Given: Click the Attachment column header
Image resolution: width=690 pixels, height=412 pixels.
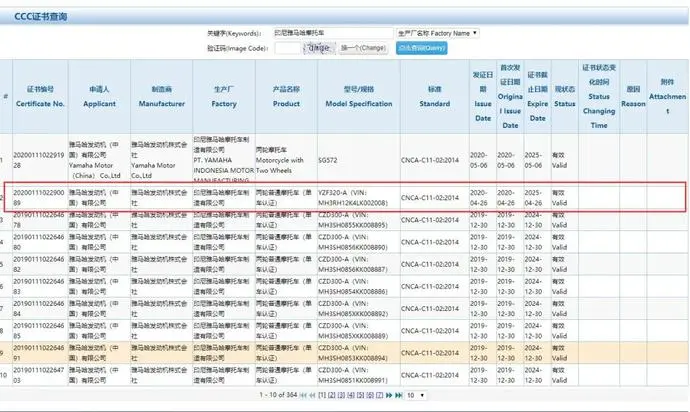Looking at the screenshot, I should click(x=668, y=96).
